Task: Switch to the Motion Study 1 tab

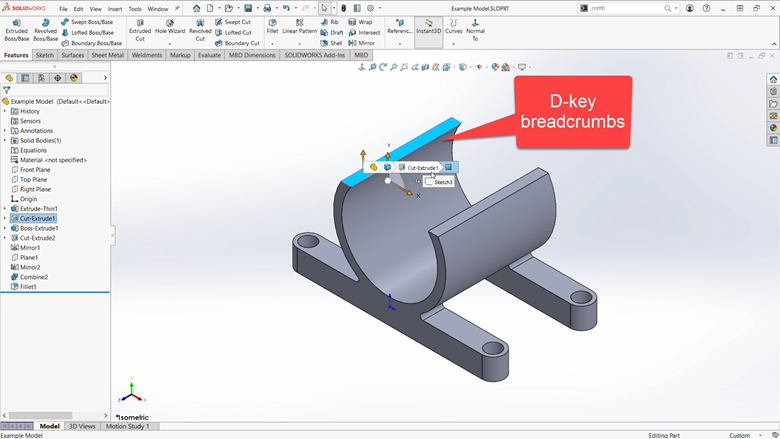Action: pos(127,426)
